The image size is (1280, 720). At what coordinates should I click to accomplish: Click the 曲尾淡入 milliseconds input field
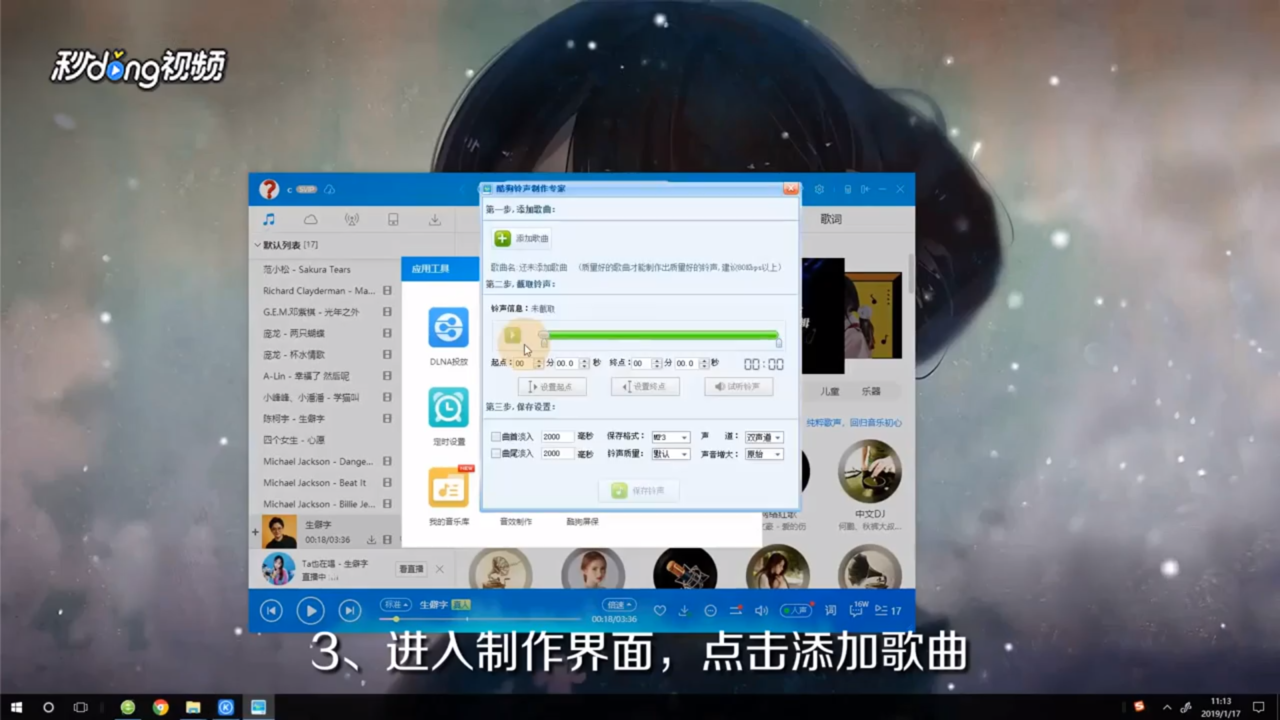[x=557, y=453]
